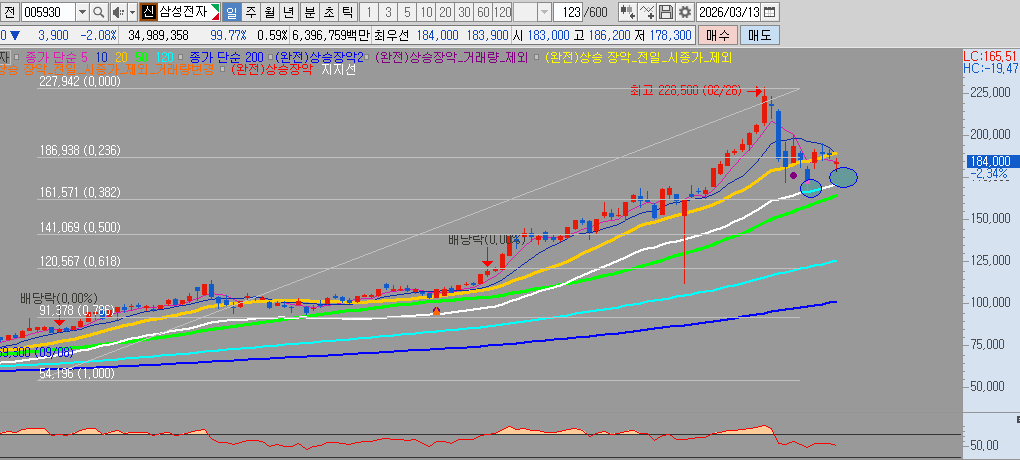Click the 최우선 price 184,000
Screen dimensions: 1020x460
pyautogui.click(x=437, y=35)
